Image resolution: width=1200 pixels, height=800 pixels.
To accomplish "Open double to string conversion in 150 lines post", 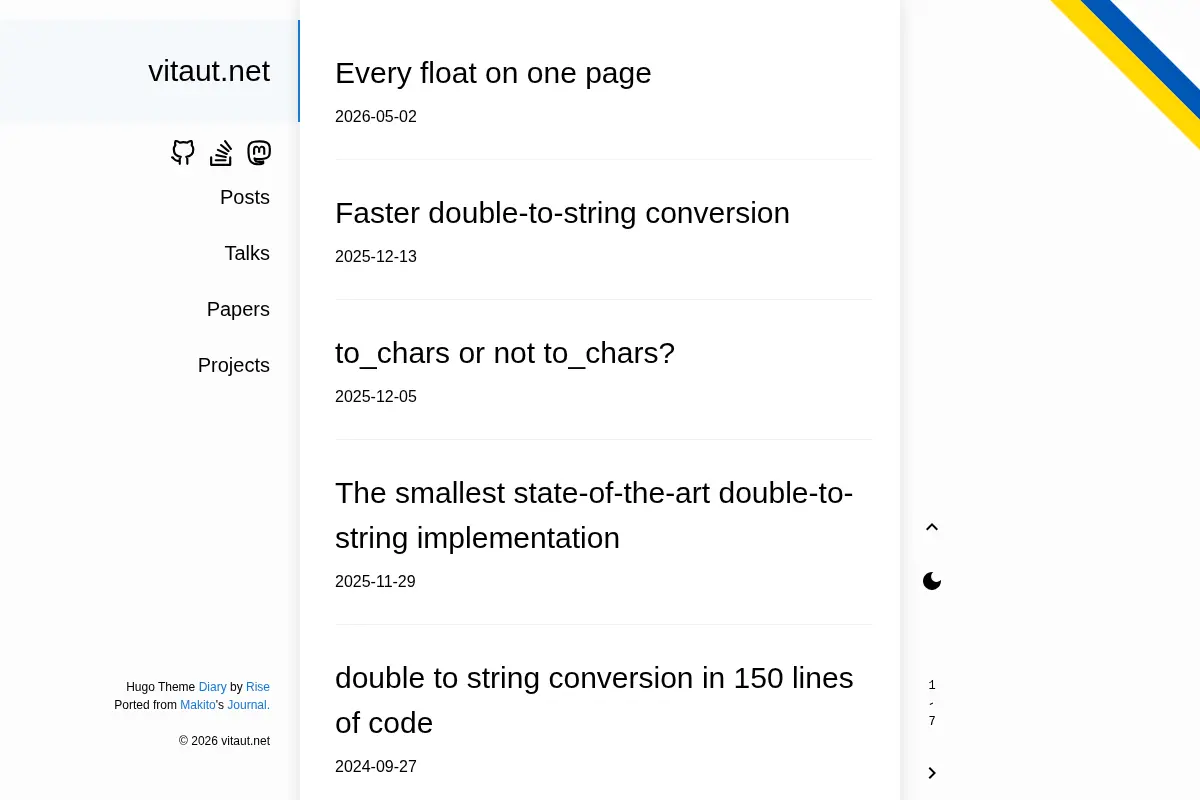I will point(594,700).
